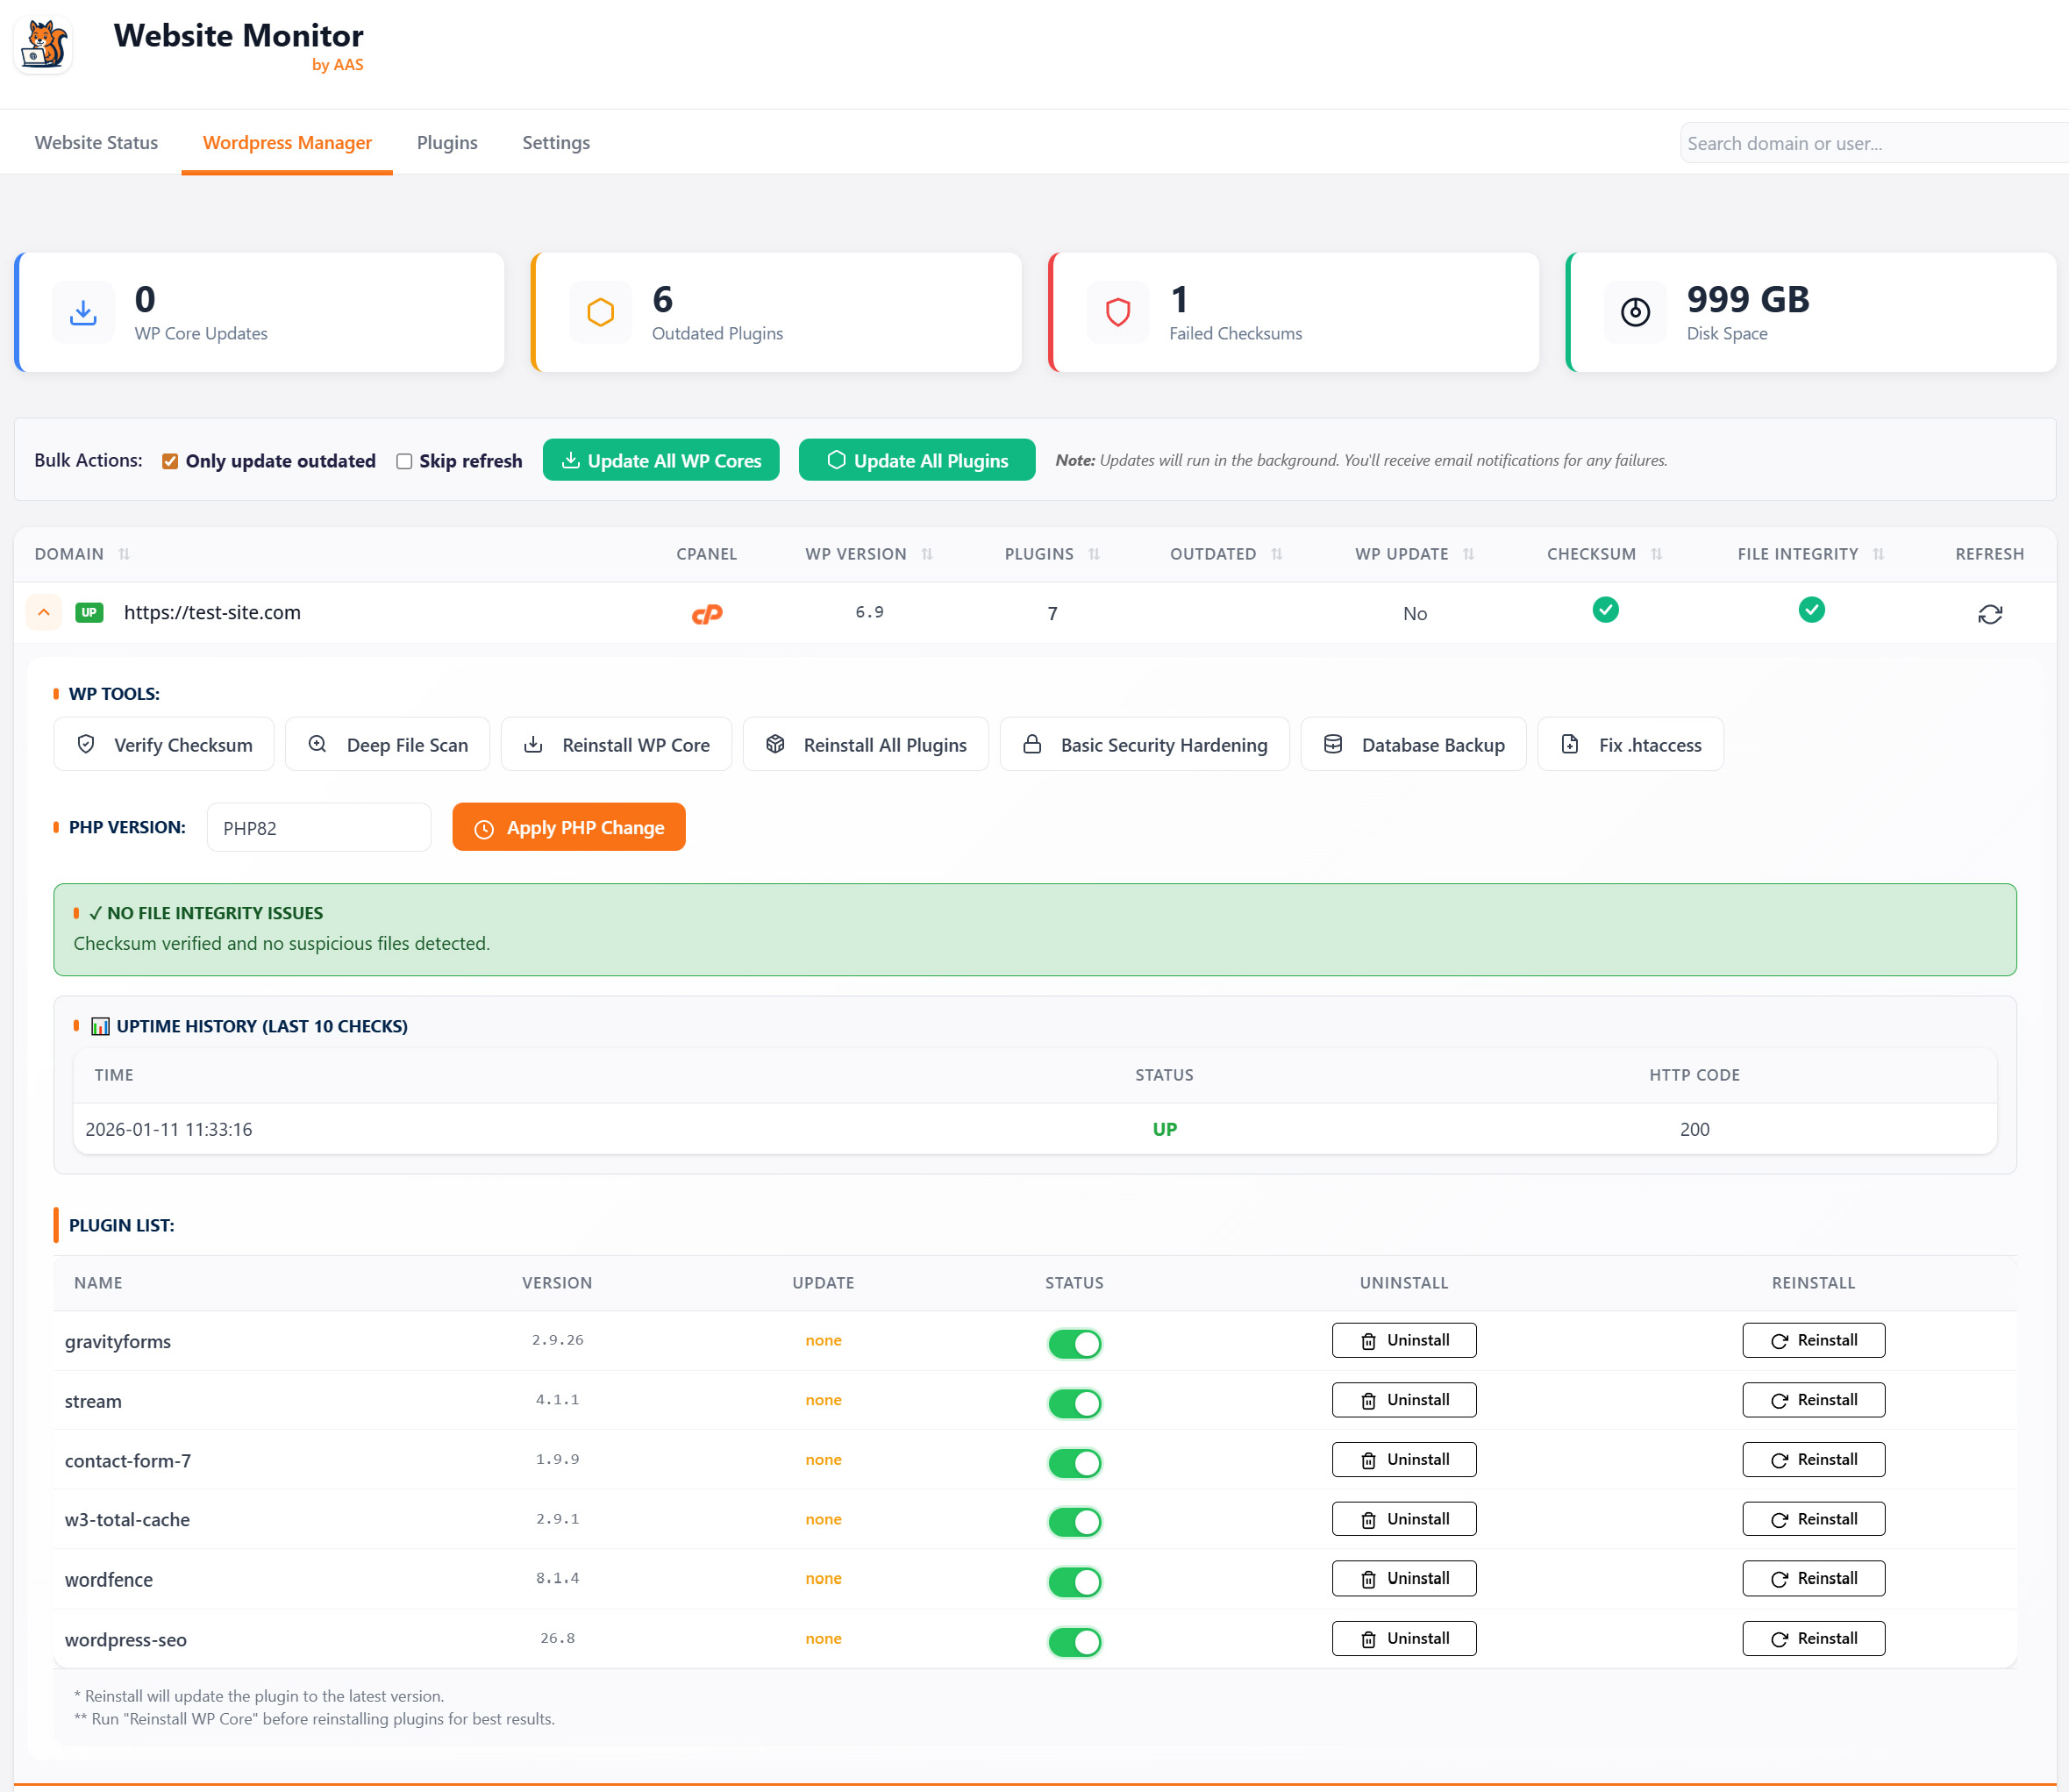
Task: Open cPanel icon for test-site.com
Action: (707, 614)
